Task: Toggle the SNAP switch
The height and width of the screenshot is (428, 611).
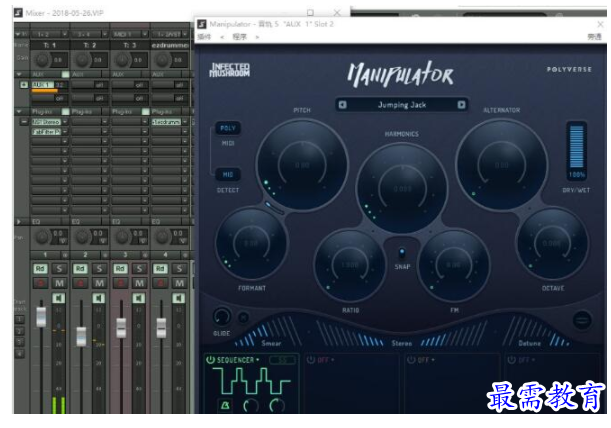Action: (402, 253)
